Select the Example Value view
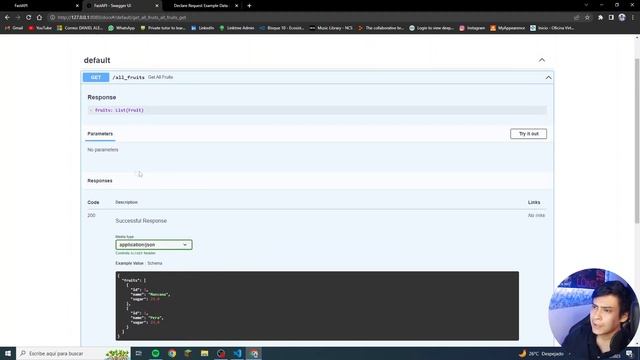Viewport: 640px width, 360px height. (x=129, y=263)
